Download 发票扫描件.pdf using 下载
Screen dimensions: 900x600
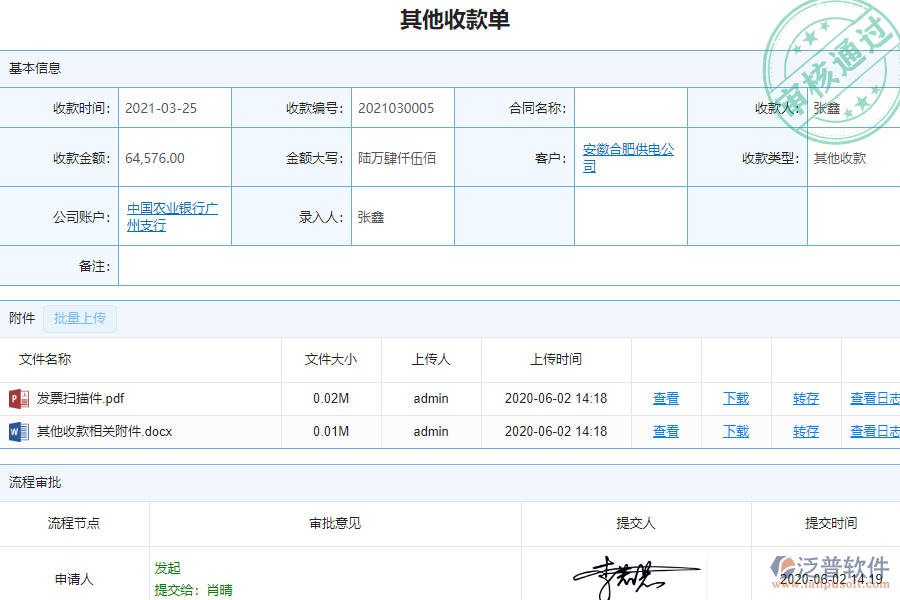tap(736, 398)
